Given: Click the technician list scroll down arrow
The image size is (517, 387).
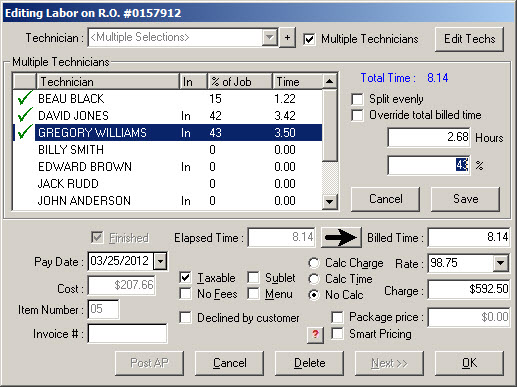Looking at the screenshot, I should click(x=329, y=202).
